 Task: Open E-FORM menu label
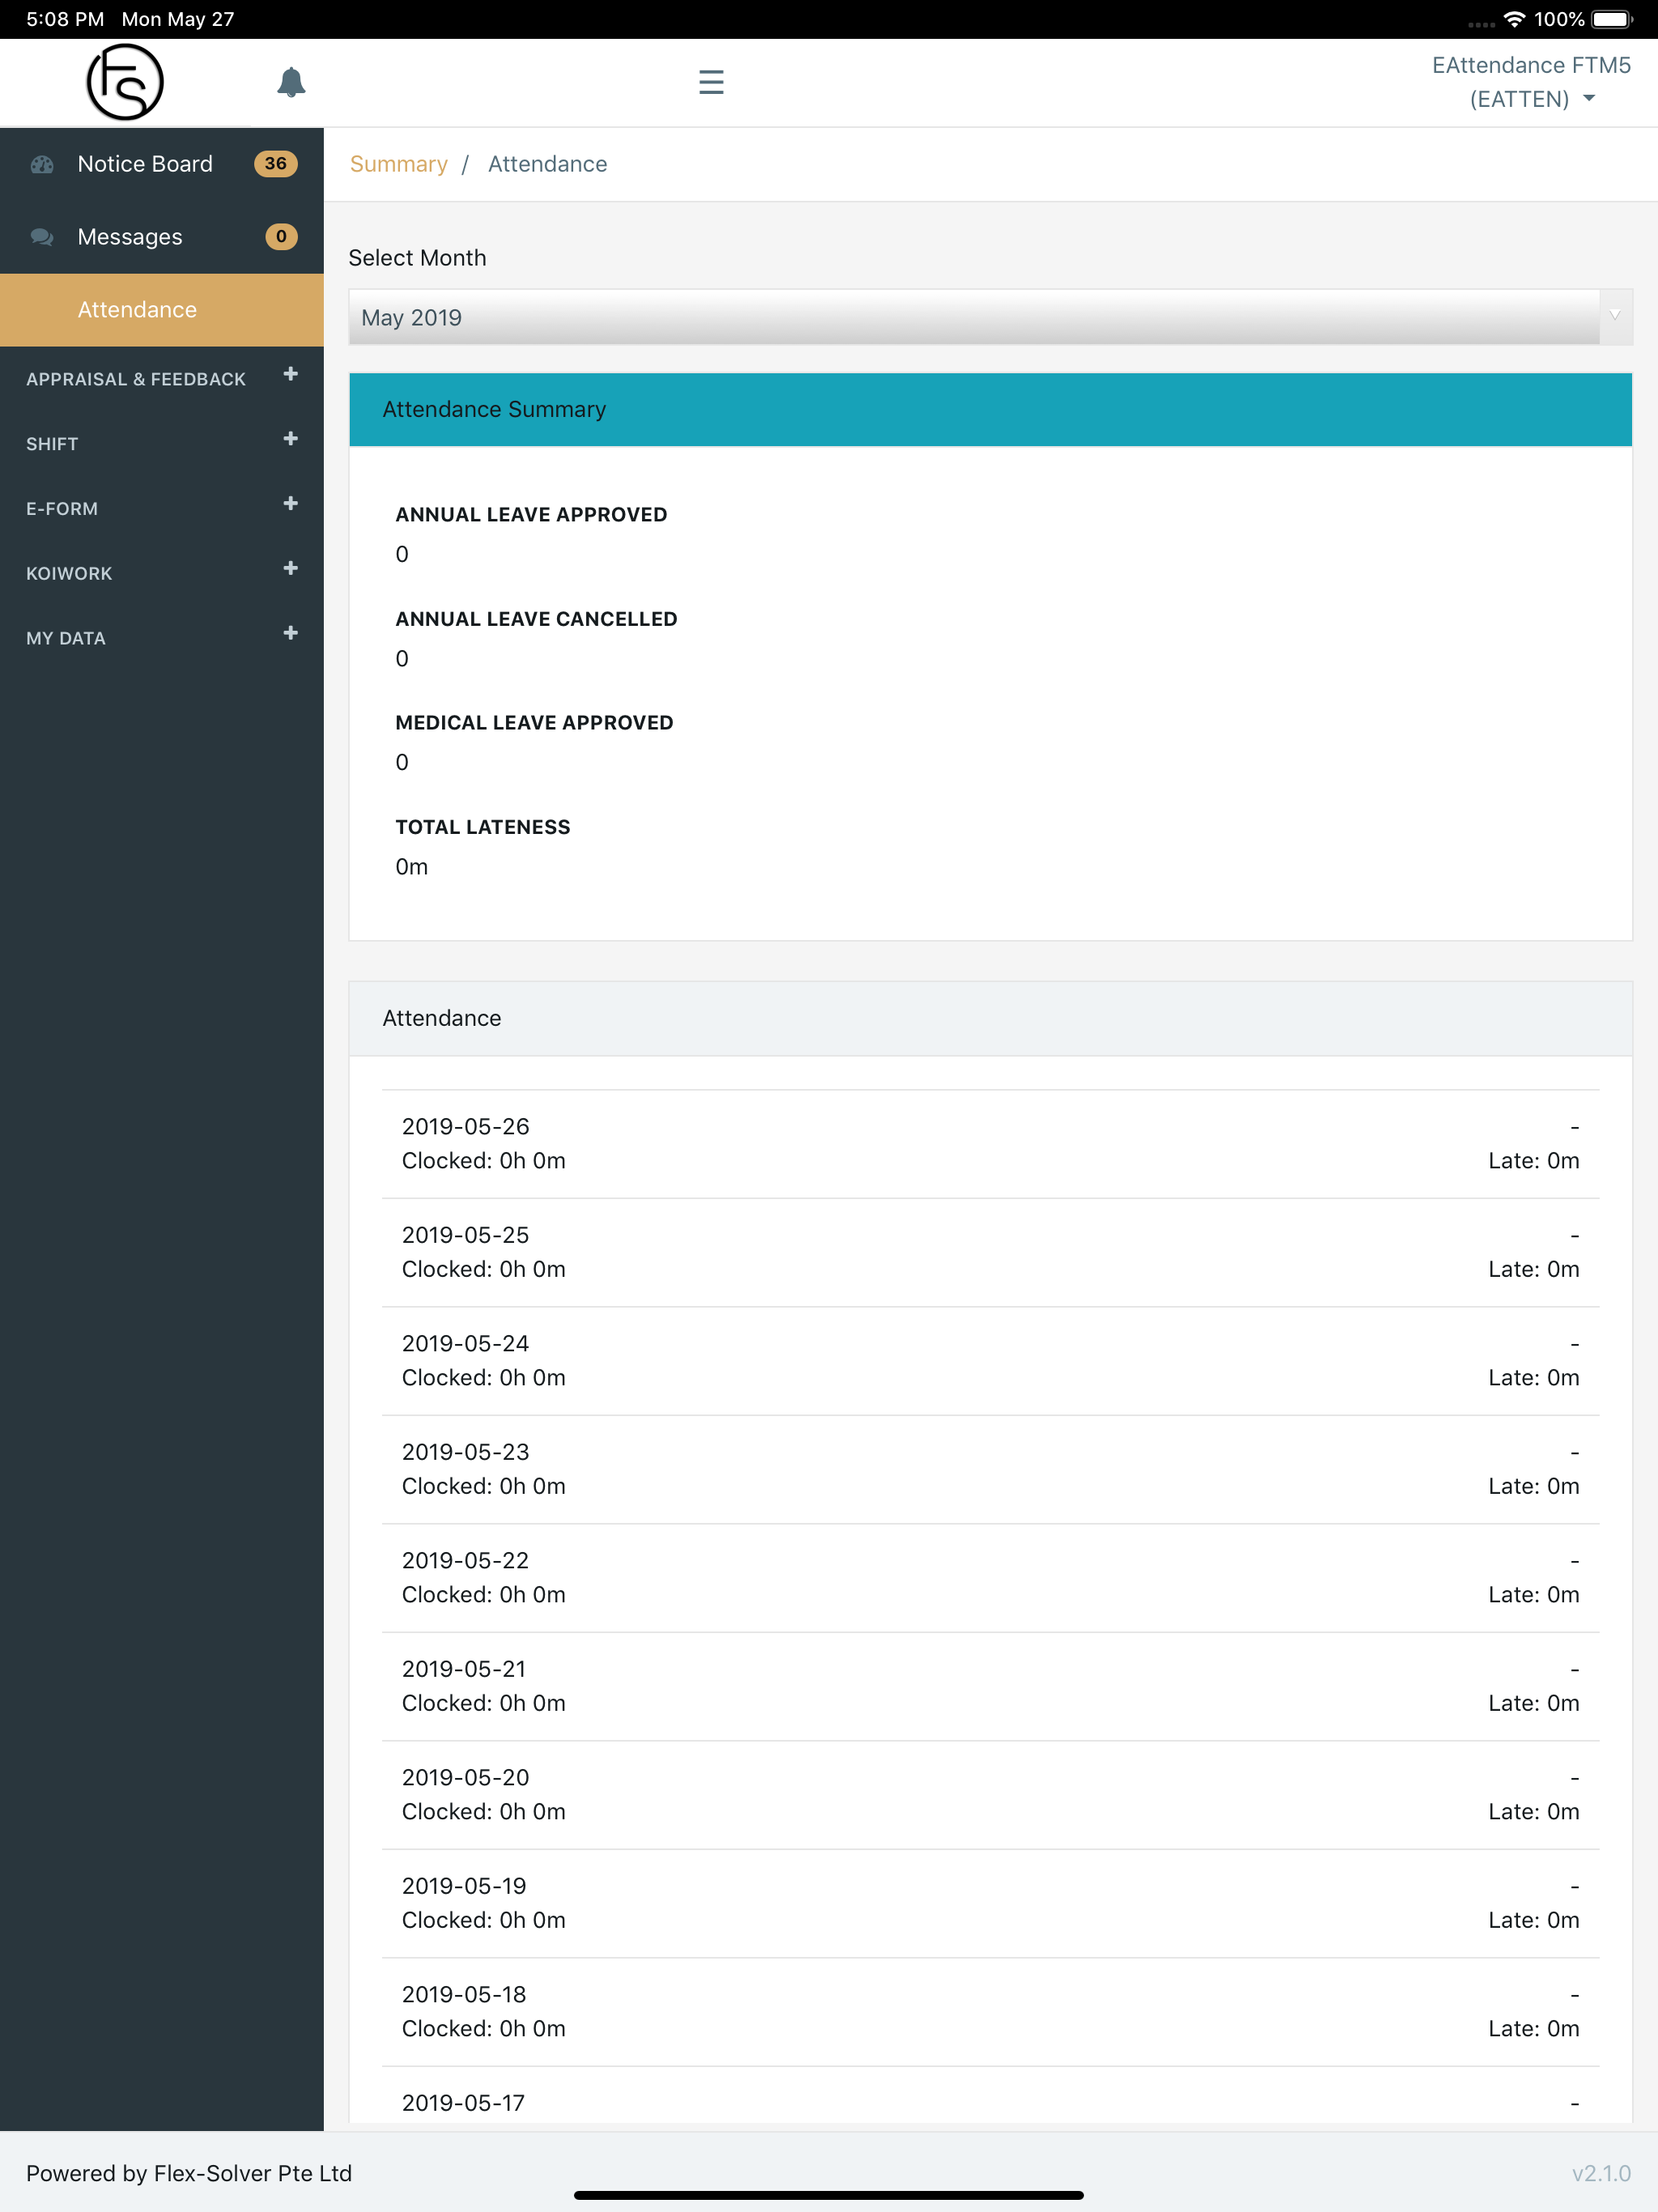point(62,509)
